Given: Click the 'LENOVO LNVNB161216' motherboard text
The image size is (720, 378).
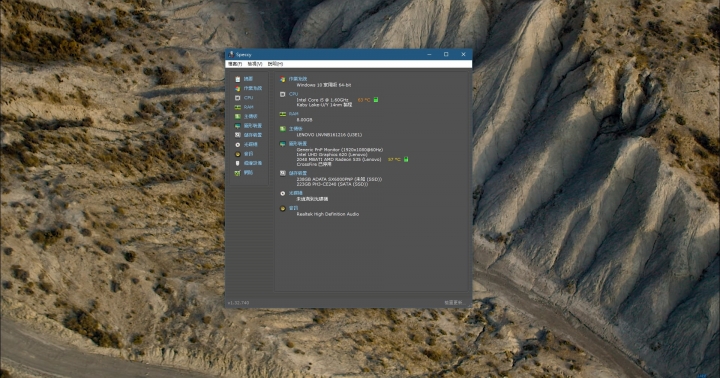Looking at the screenshot, I should 329,135.
